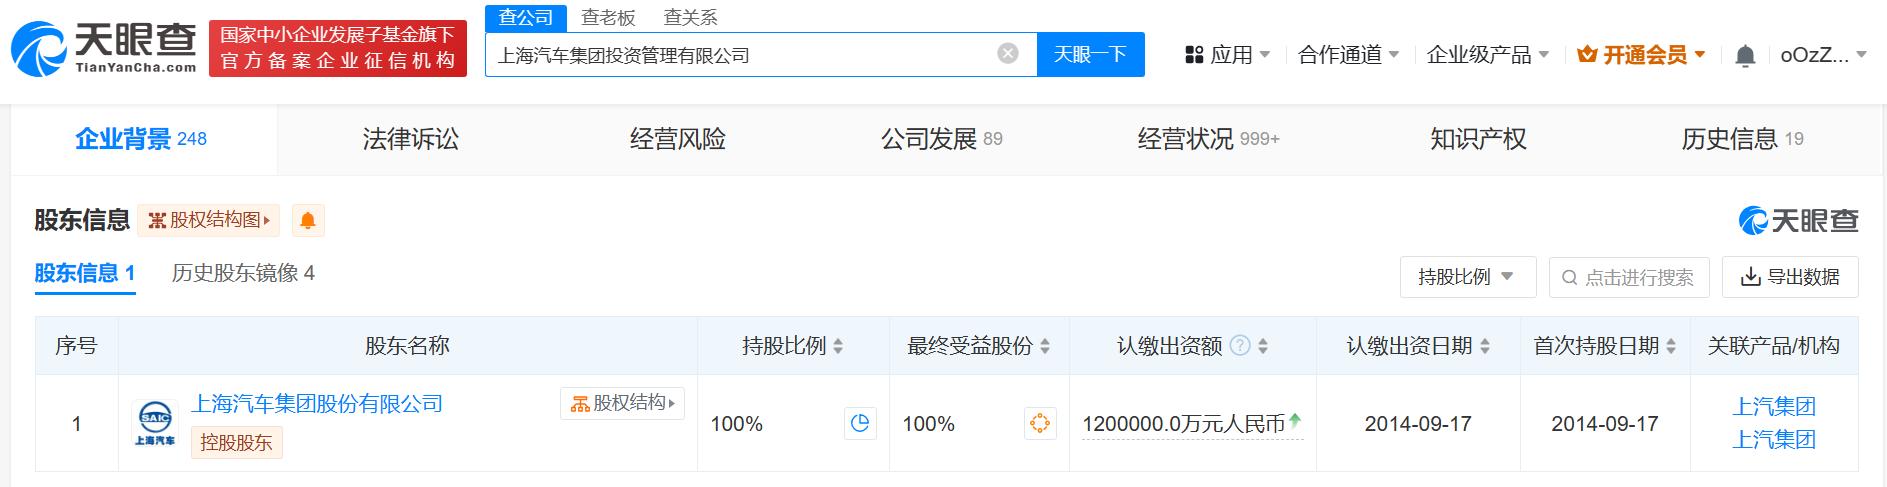The width and height of the screenshot is (1887, 487).
Task: Click the 点击进行搜索 search field
Action: coord(1629,277)
